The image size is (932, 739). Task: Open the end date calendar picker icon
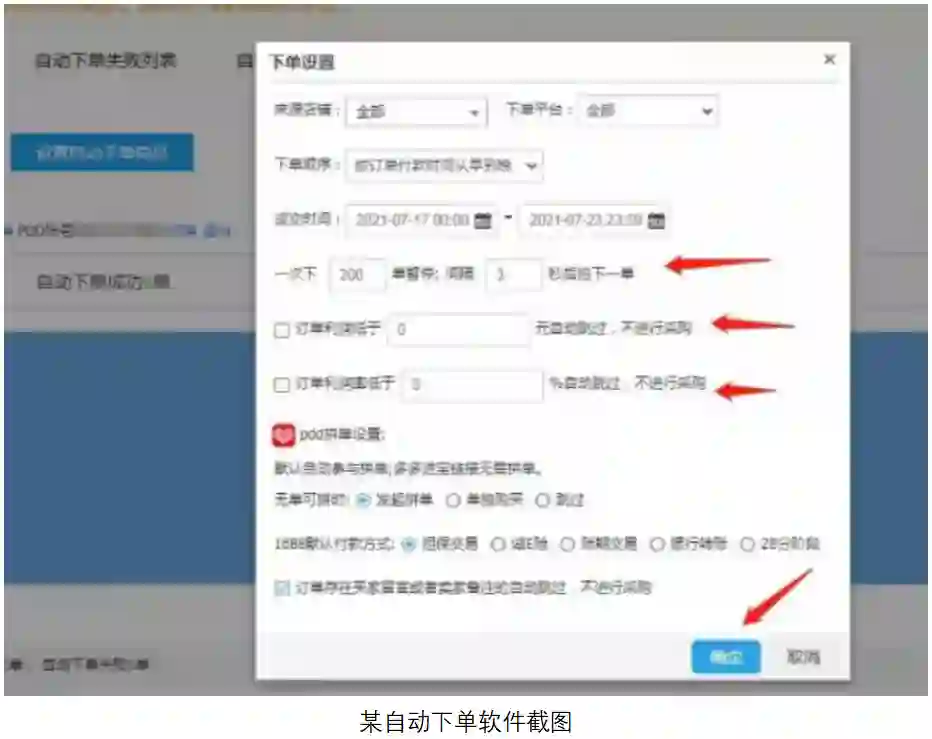point(656,221)
